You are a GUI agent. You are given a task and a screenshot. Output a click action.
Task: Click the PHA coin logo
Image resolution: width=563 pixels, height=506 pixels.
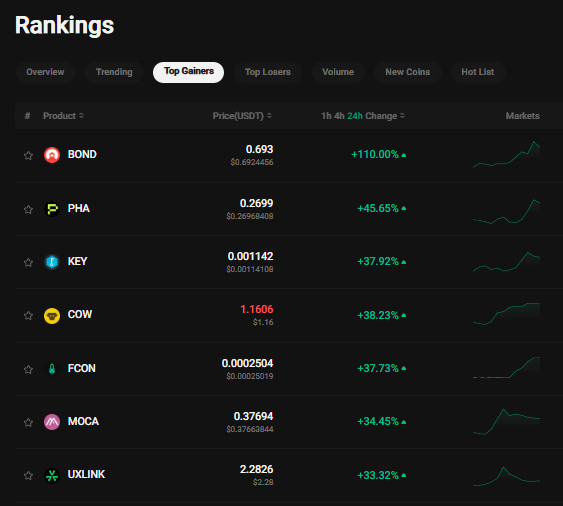52,209
